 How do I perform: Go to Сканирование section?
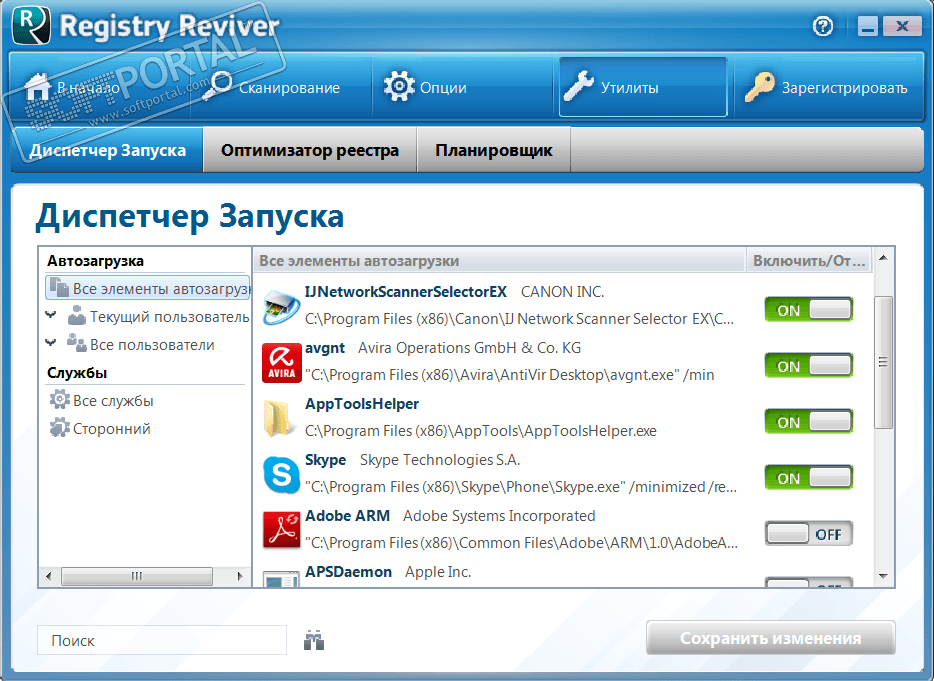(x=281, y=87)
